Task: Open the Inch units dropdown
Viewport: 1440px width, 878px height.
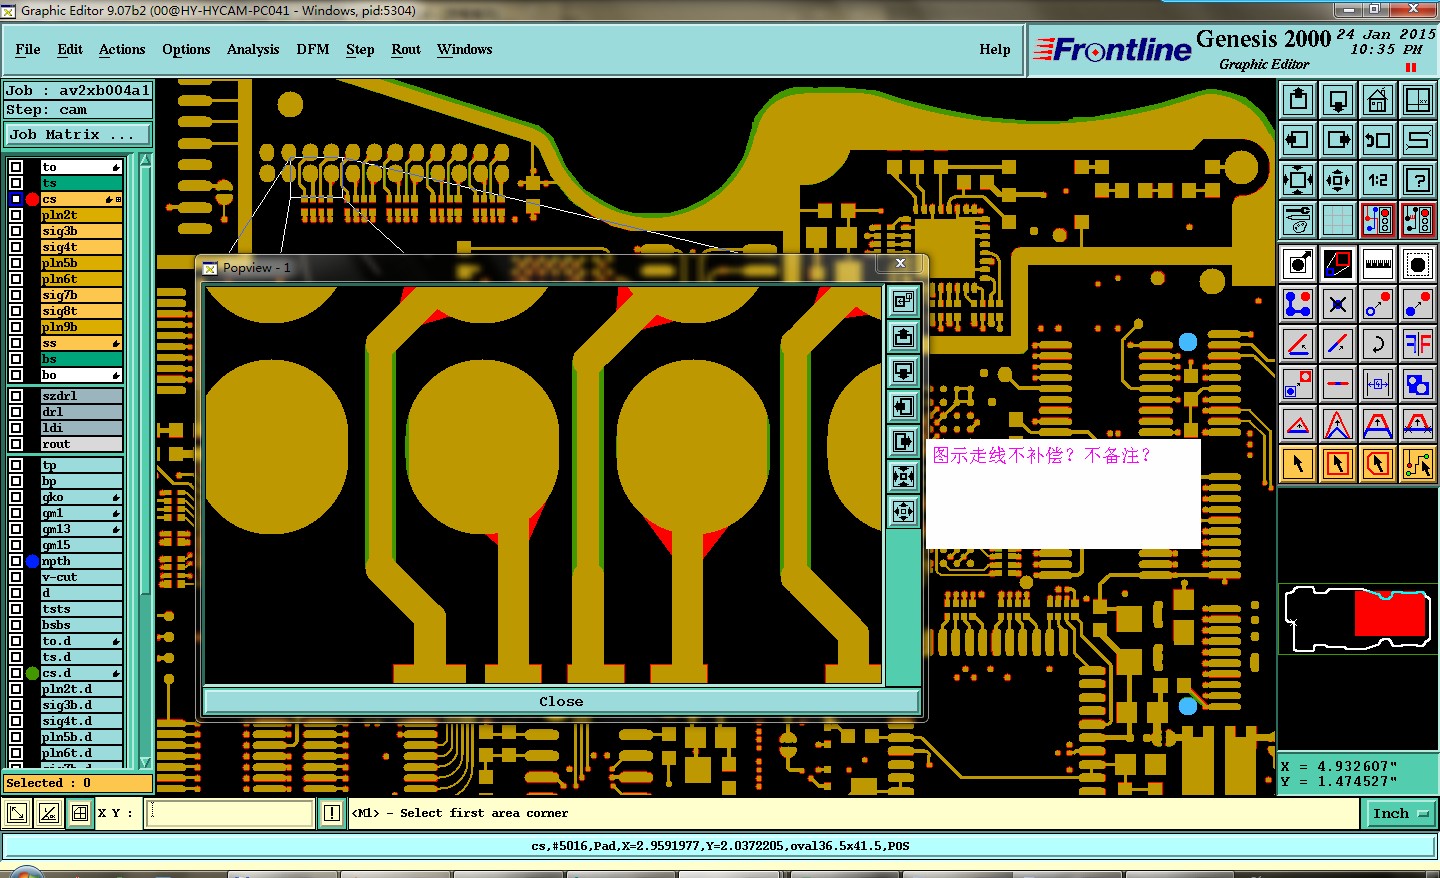Action: pos(1399,813)
